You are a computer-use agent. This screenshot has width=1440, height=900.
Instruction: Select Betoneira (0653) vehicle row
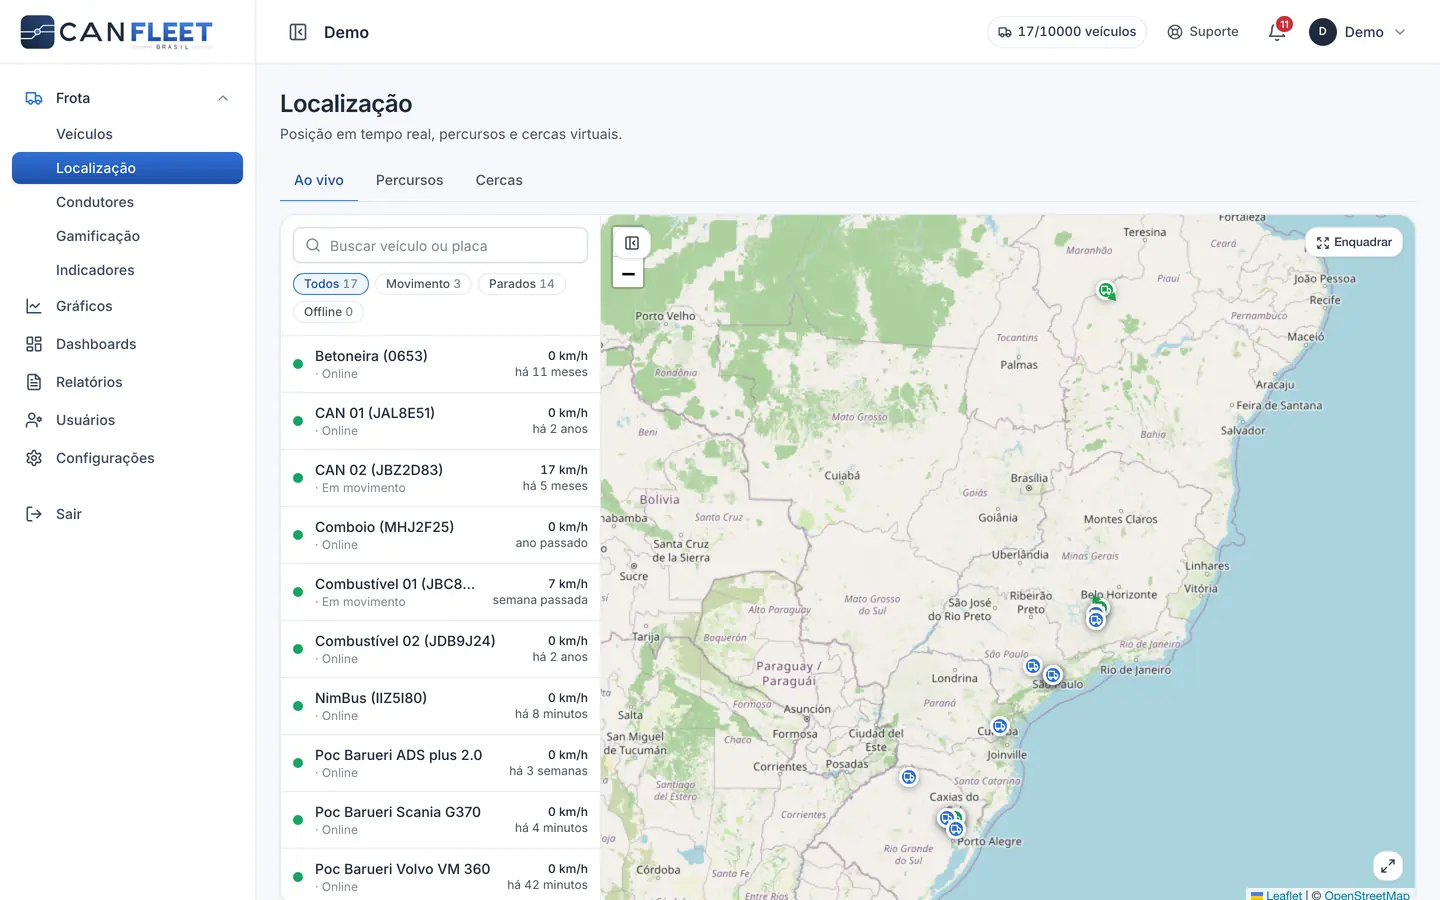point(440,364)
